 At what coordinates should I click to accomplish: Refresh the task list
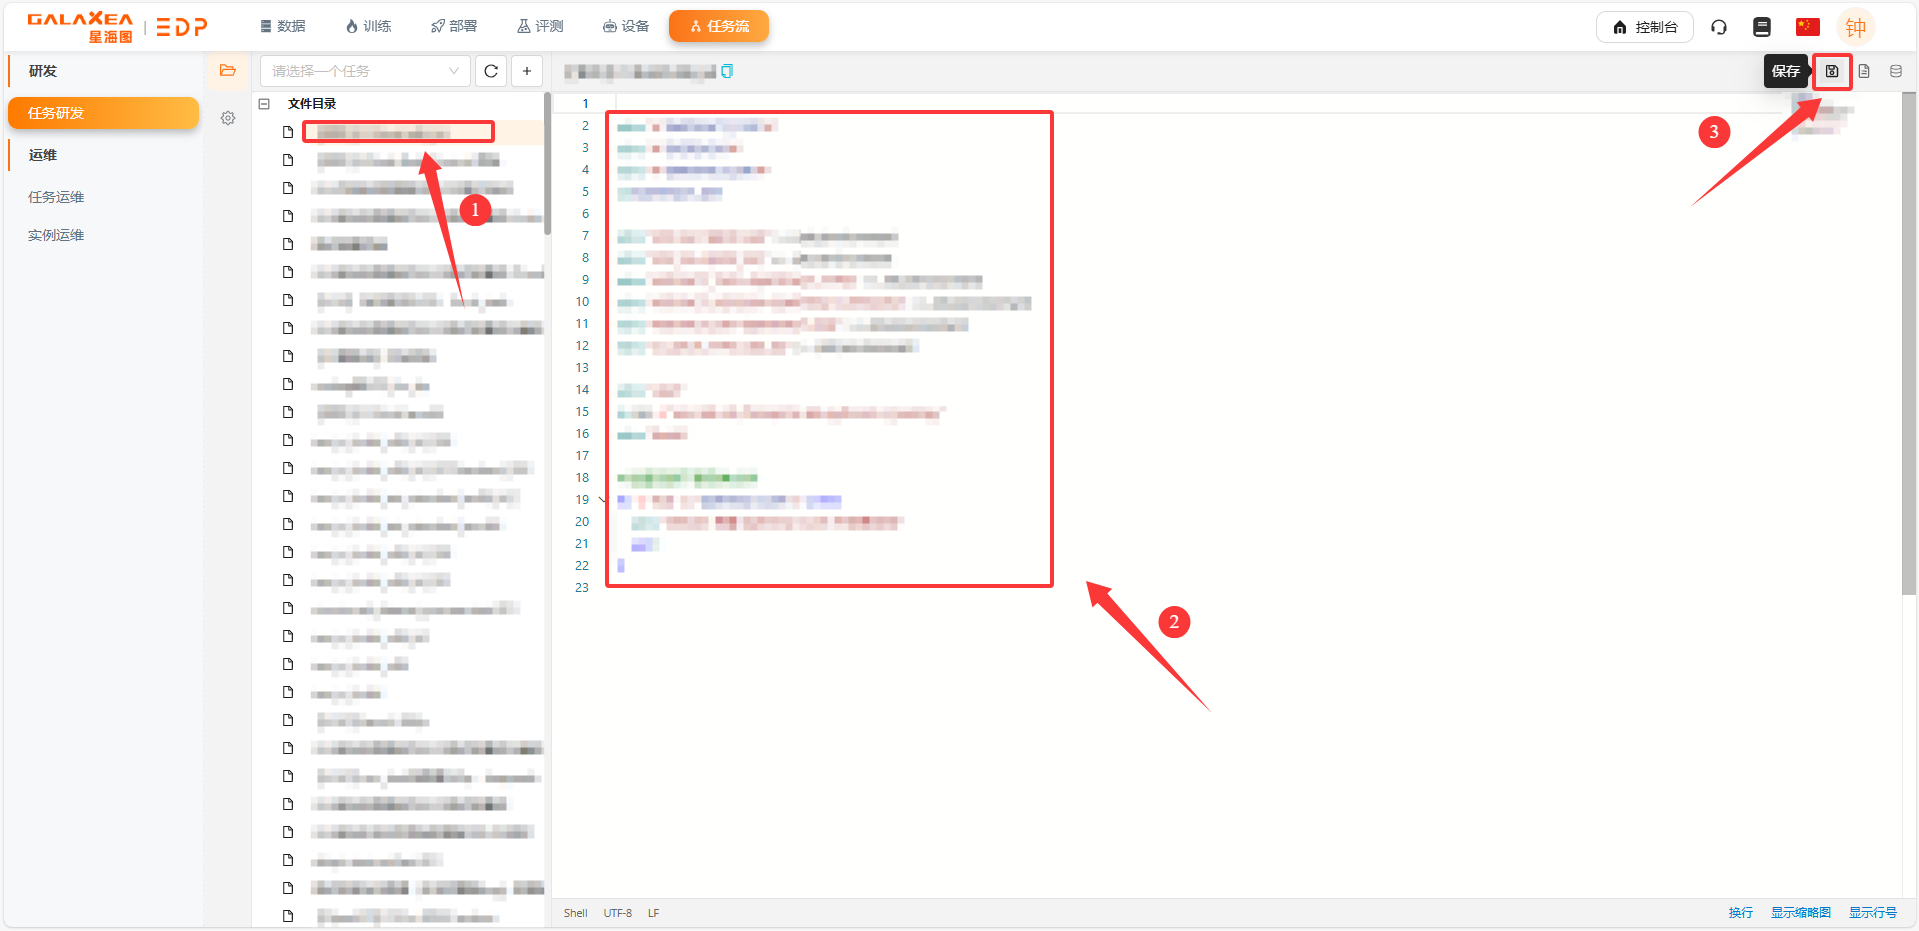coord(491,71)
